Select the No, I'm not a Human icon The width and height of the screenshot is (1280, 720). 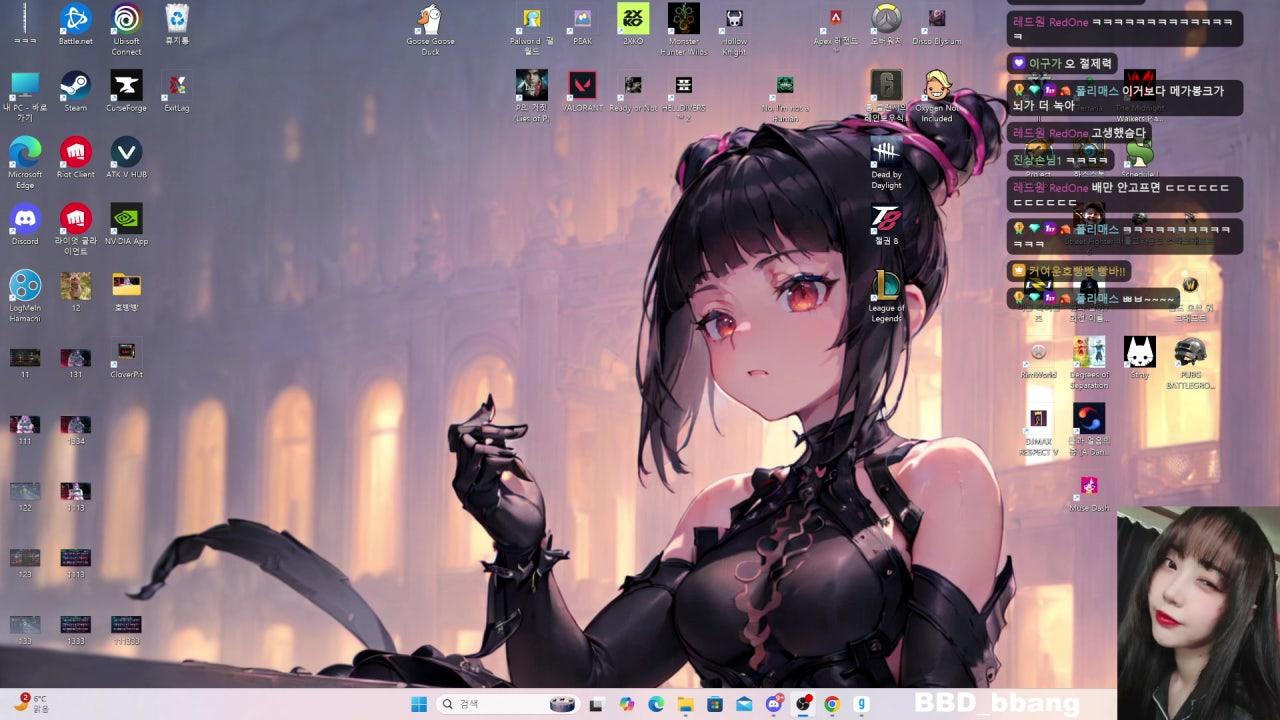[785, 96]
